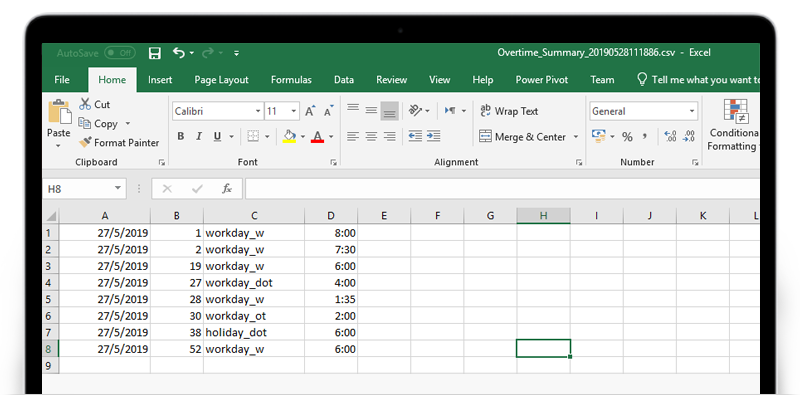Open the File tab
Screen dimensions: 800x395
point(62,80)
